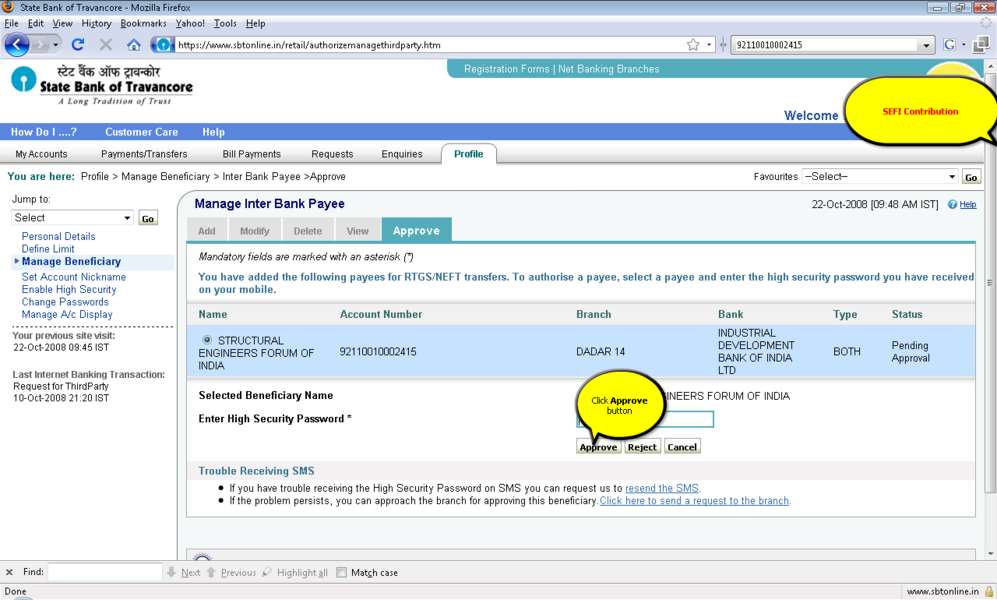Image resolution: width=997 pixels, height=600 pixels.
Task: Click the padlock icon in status bar
Action: [x=988, y=591]
